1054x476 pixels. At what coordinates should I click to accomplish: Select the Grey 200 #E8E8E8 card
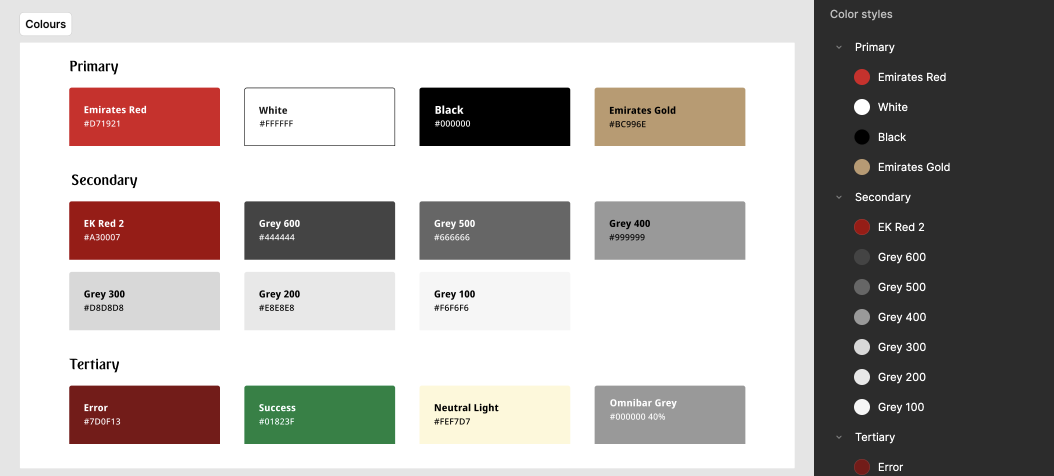coord(319,301)
